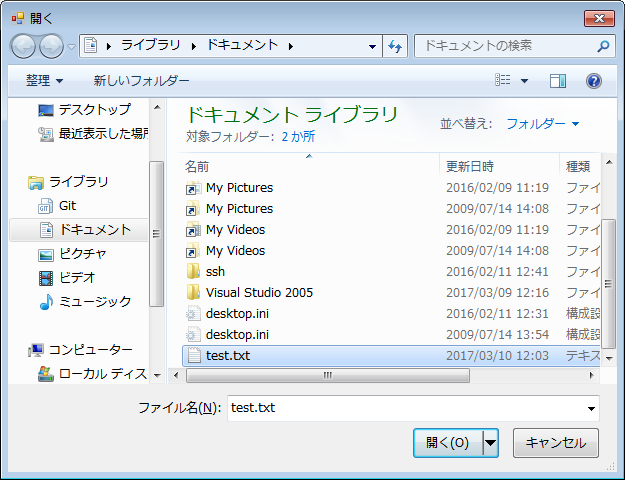
Task: Sort by the 種類 column header
Action: (580, 166)
